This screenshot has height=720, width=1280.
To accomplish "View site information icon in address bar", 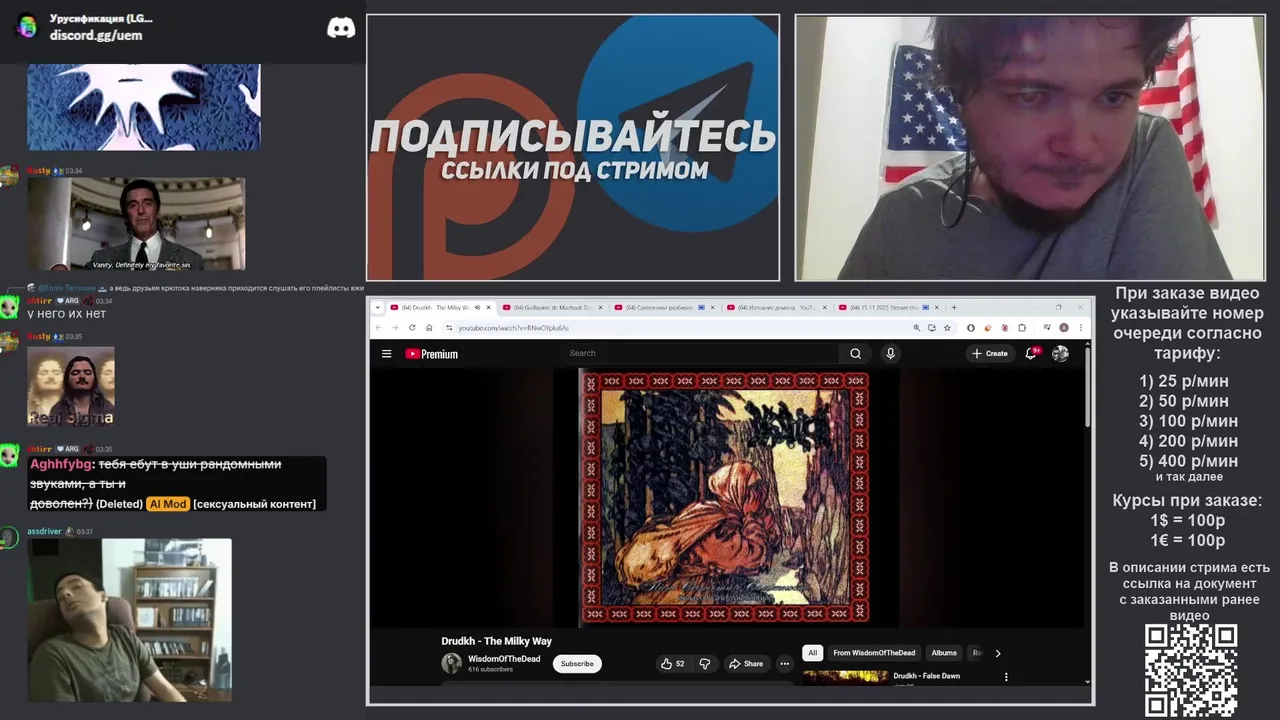I will [x=449, y=327].
